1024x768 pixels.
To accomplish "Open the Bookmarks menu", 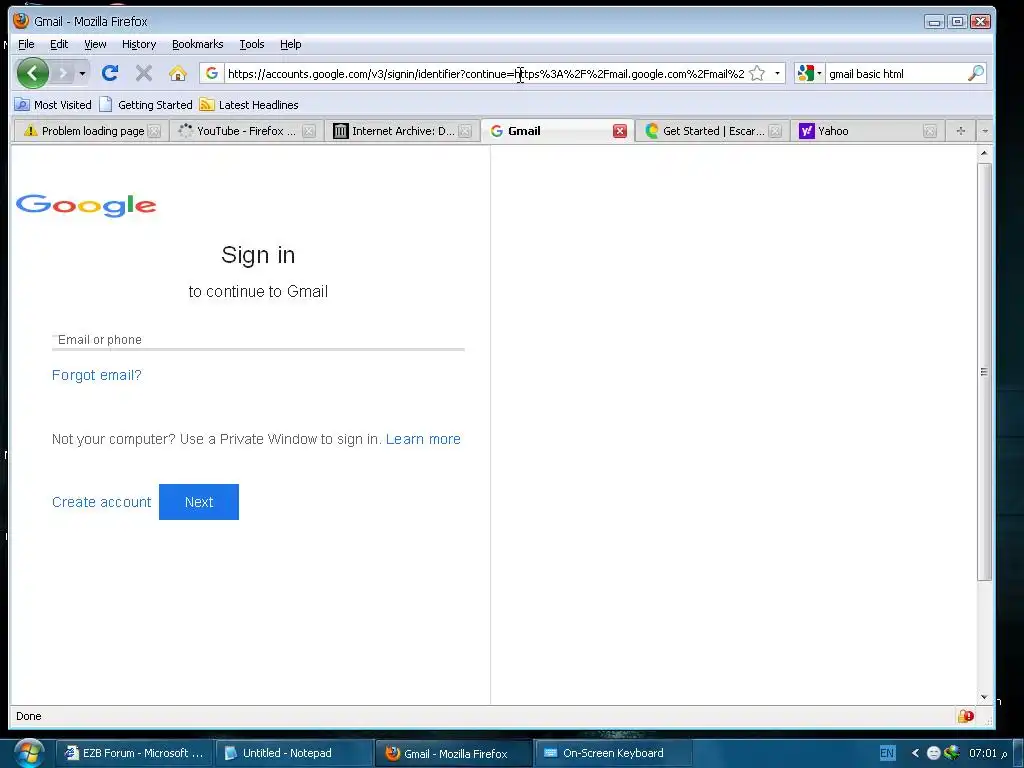I will click(x=197, y=44).
